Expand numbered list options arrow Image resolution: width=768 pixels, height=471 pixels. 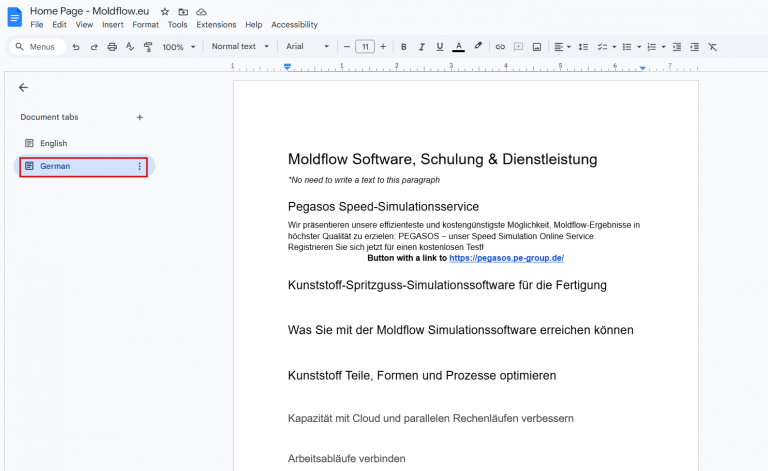click(664, 47)
